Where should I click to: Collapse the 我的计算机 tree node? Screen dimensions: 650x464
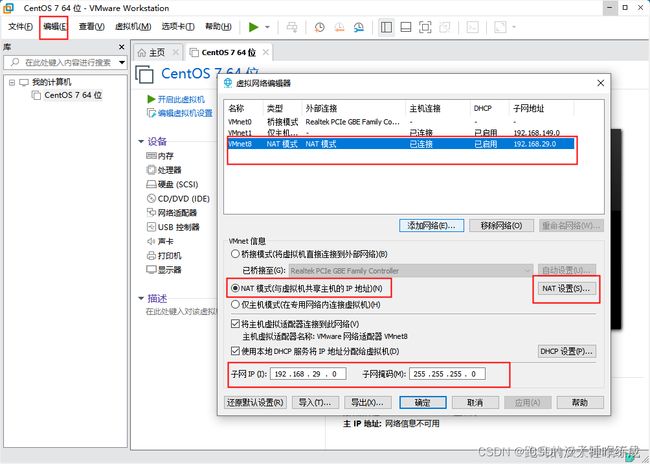point(12,83)
